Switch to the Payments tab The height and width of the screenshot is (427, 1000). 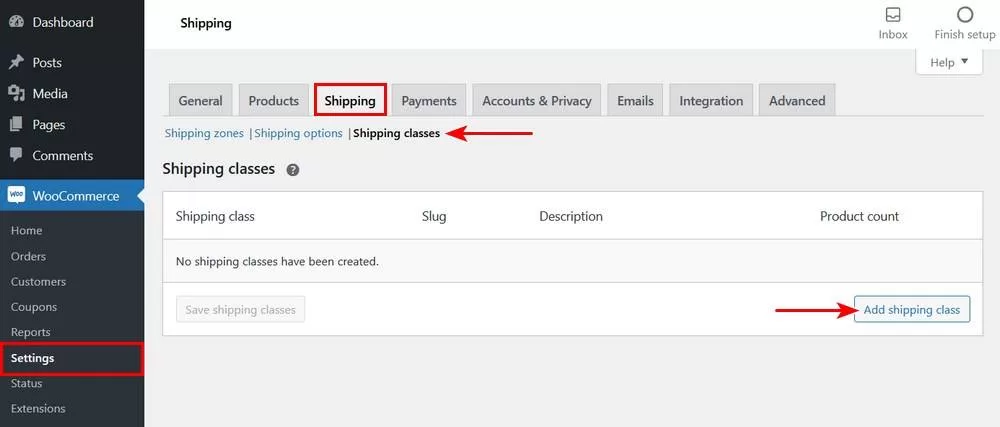click(429, 100)
